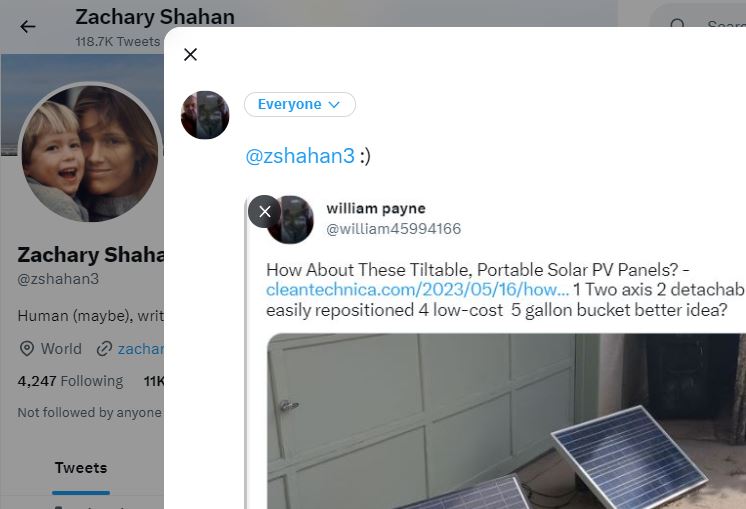Open the zachar… profile website link
Image resolution: width=746 pixels, height=509 pixels.
click(x=140, y=349)
